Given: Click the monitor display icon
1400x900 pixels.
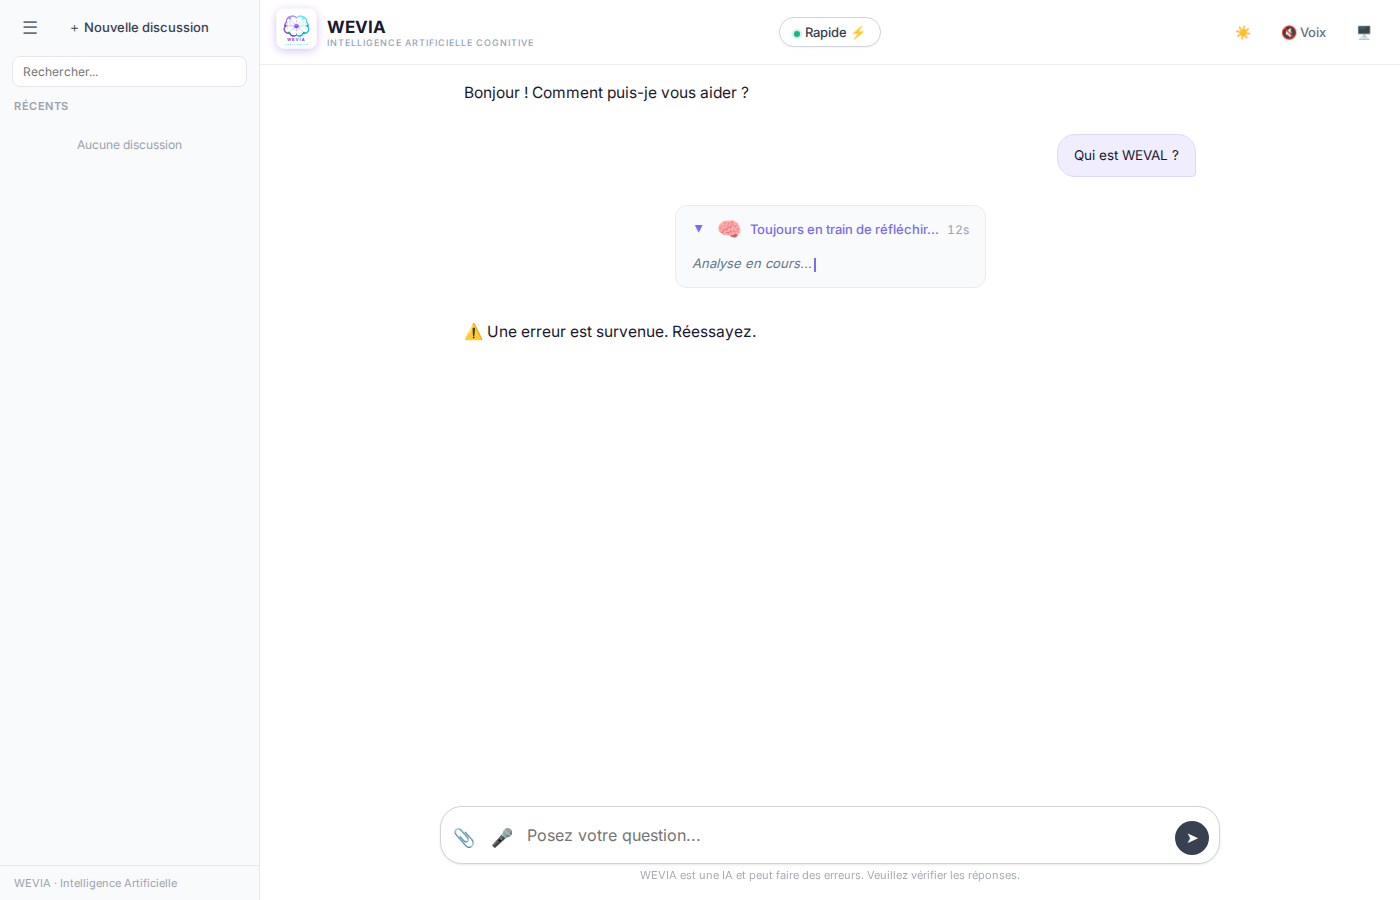Looking at the screenshot, I should [x=1364, y=32].
